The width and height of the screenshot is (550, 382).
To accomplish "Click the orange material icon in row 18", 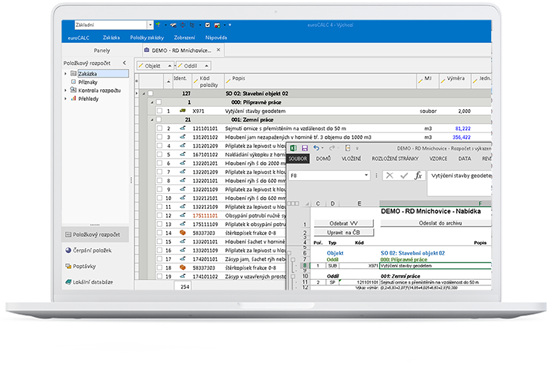I will pos(182,267).
